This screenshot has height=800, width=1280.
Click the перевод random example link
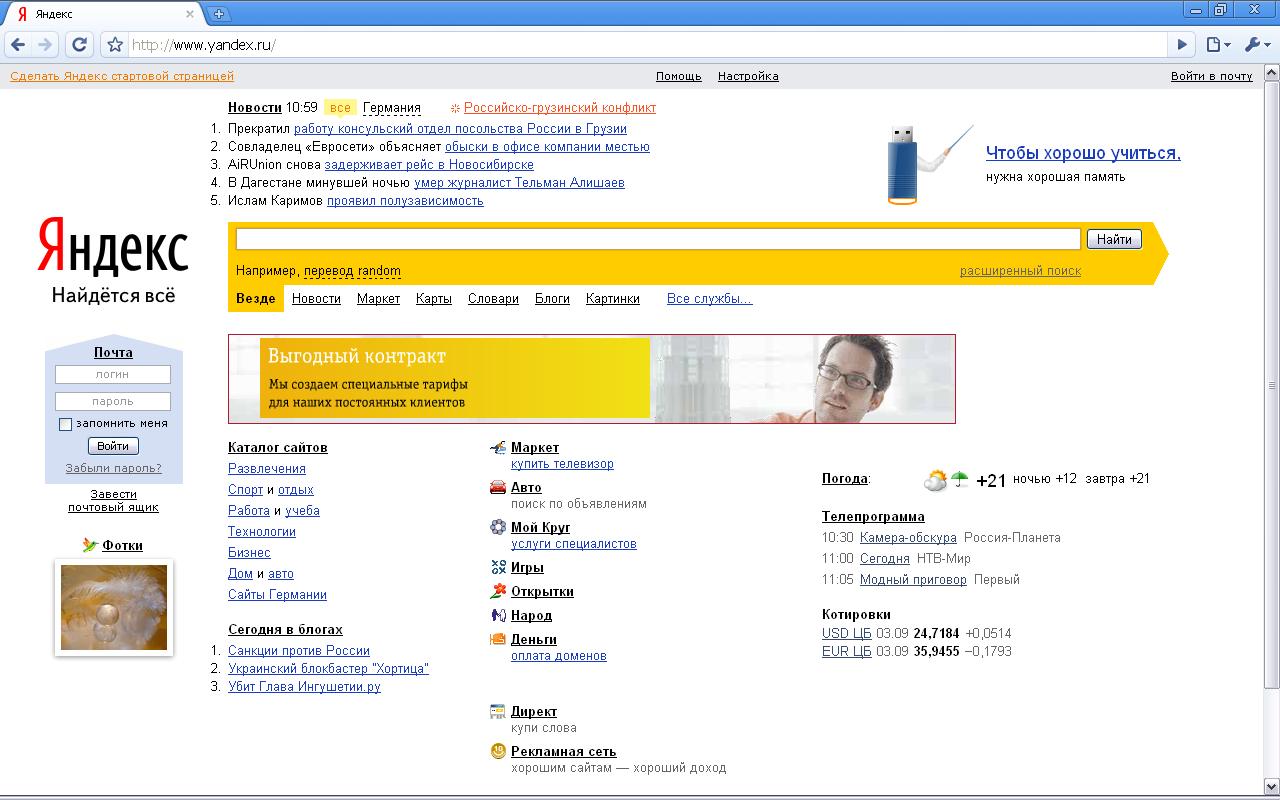[x=352, y=270]
